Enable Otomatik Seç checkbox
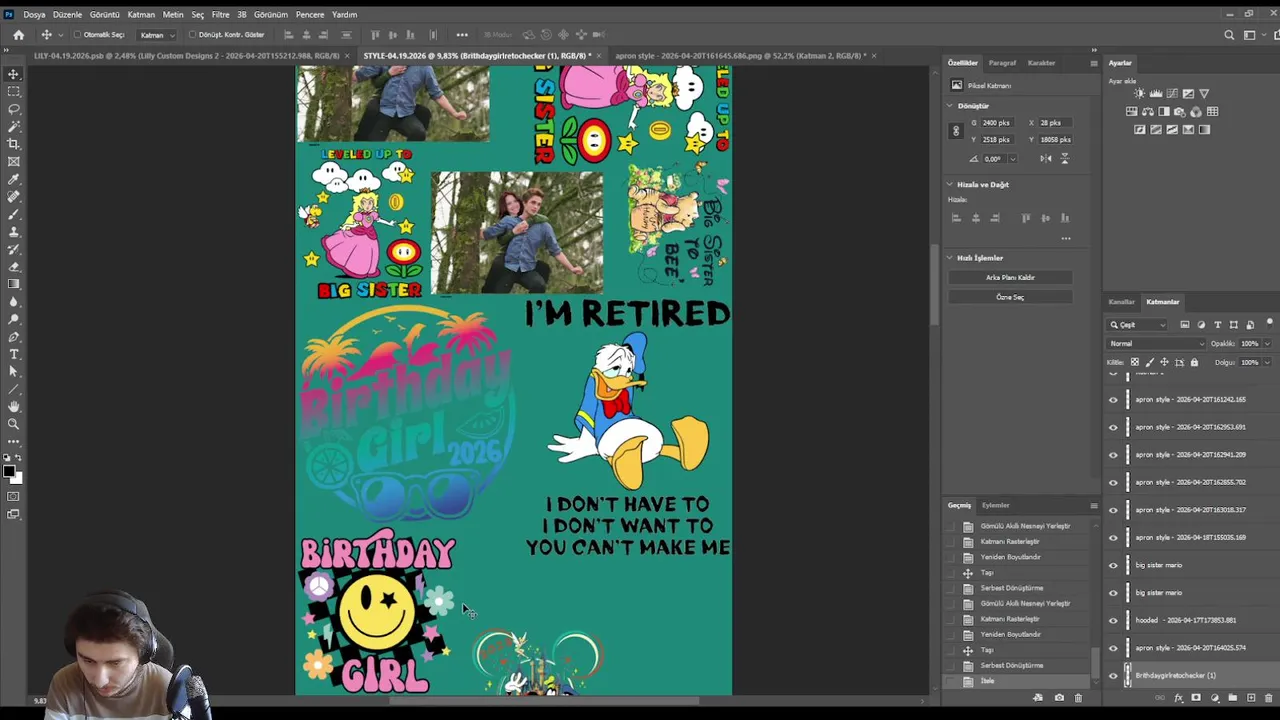This screenshot has width=1280, height=720. point(77,35)
